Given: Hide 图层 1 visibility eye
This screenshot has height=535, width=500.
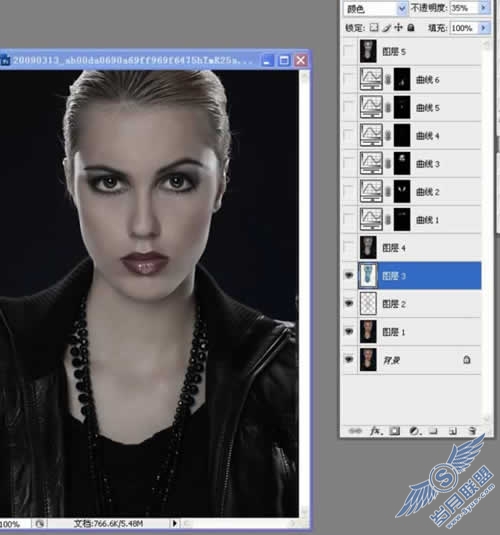Looking at the screenshot, I should click(349, 331).
